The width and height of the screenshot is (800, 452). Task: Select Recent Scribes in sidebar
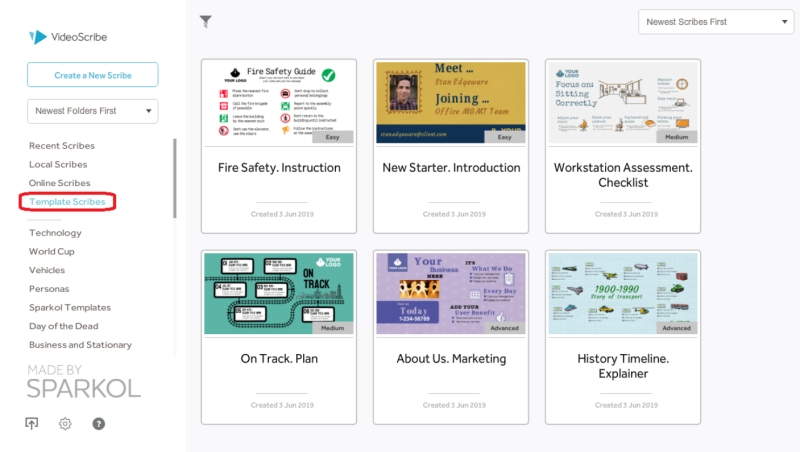(62, 145)
